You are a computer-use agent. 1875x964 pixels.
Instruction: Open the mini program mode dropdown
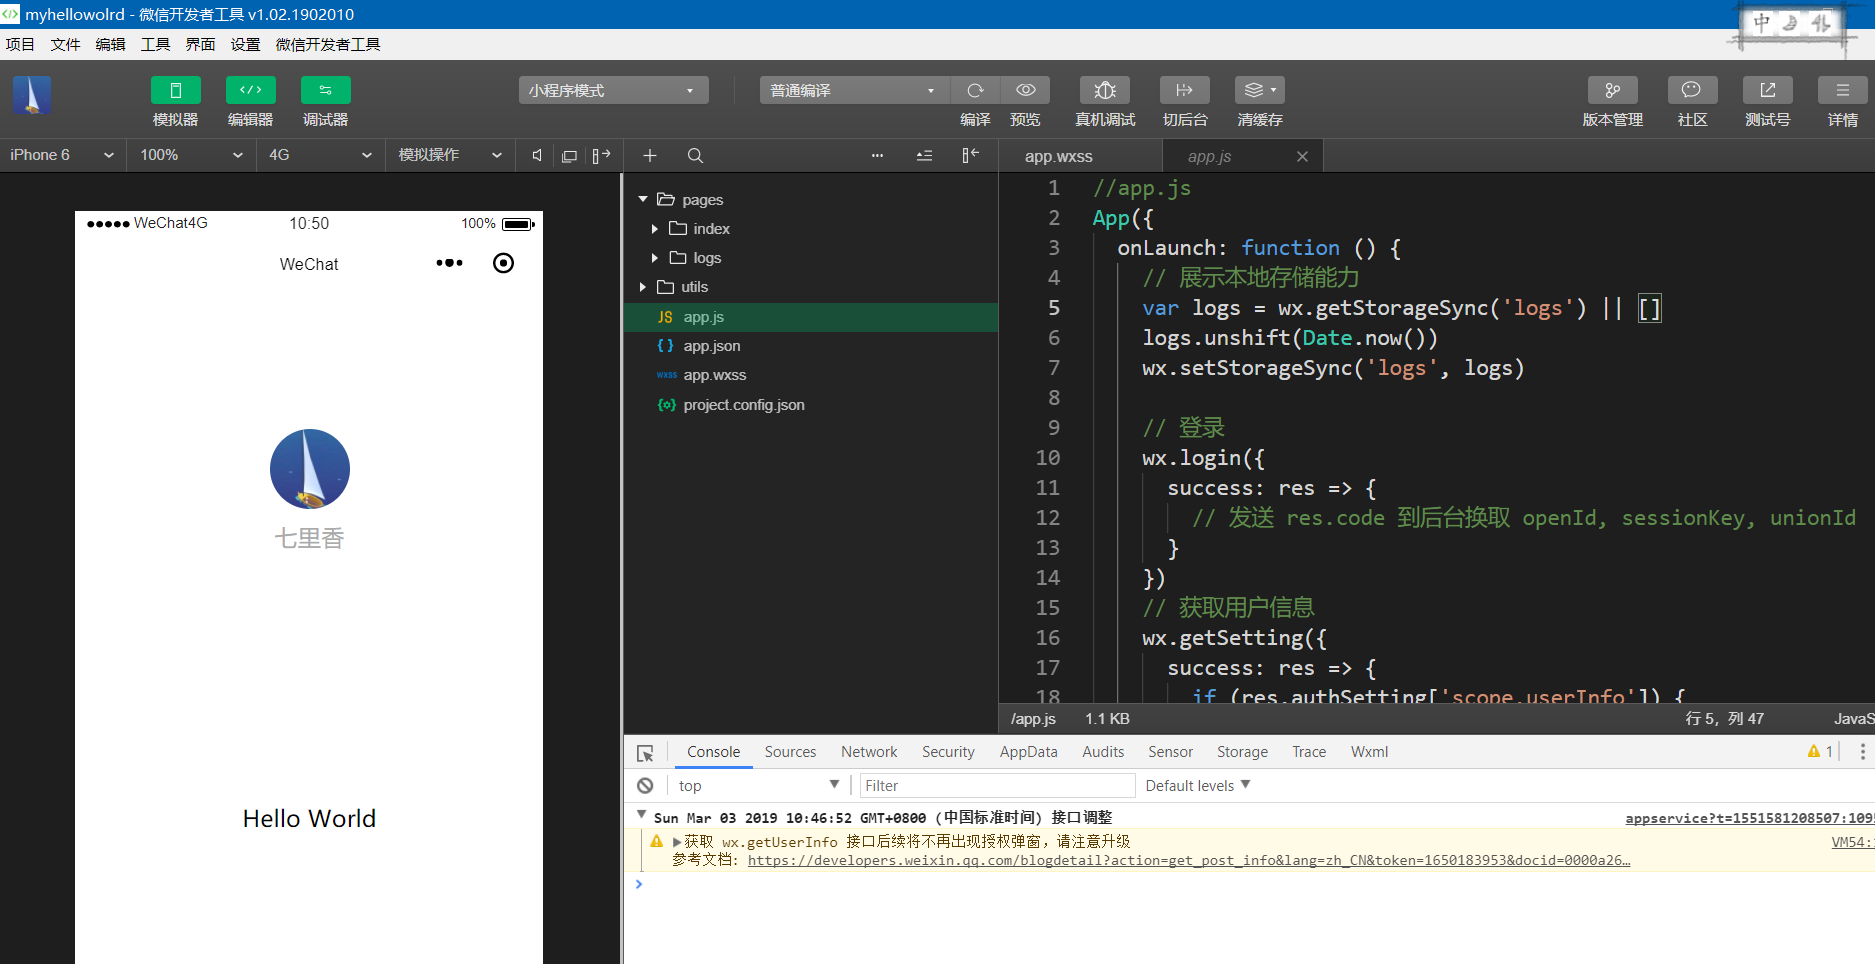pos(614,90)
